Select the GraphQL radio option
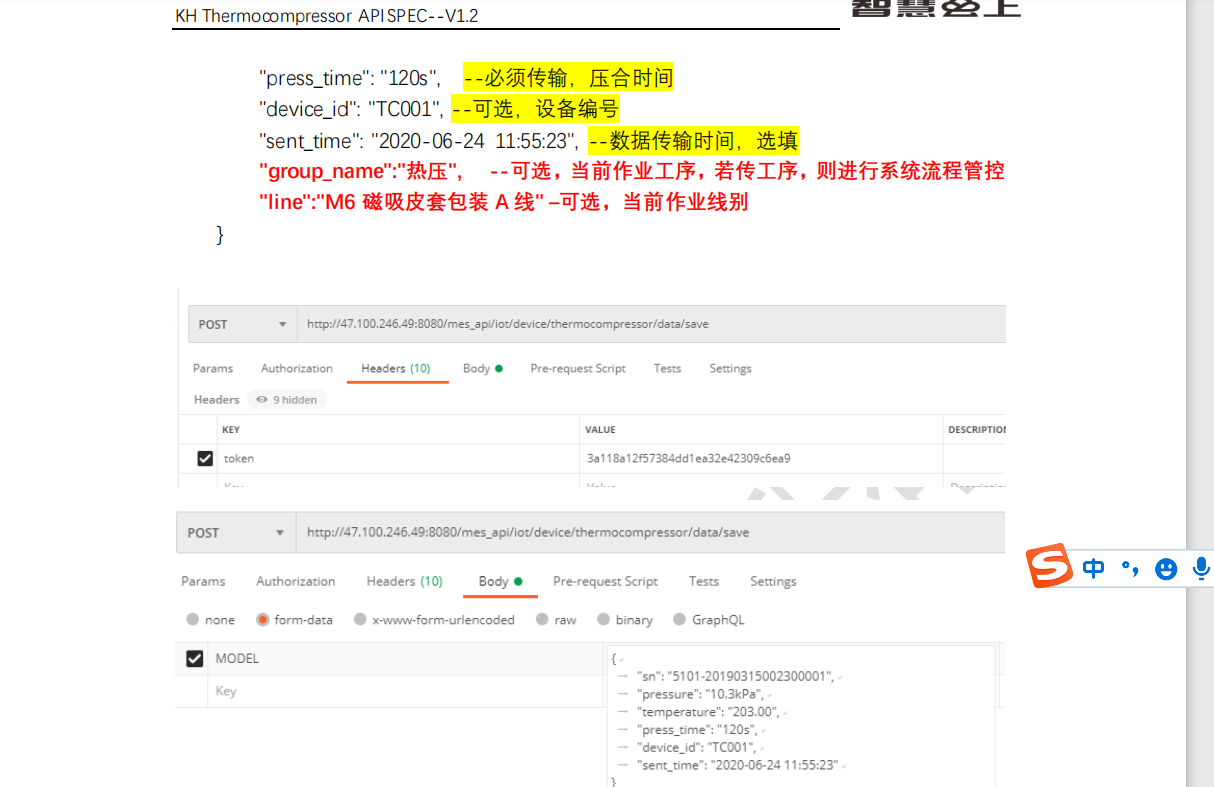This screenshot has height=787, width=1214. click(x=680, y=620)
